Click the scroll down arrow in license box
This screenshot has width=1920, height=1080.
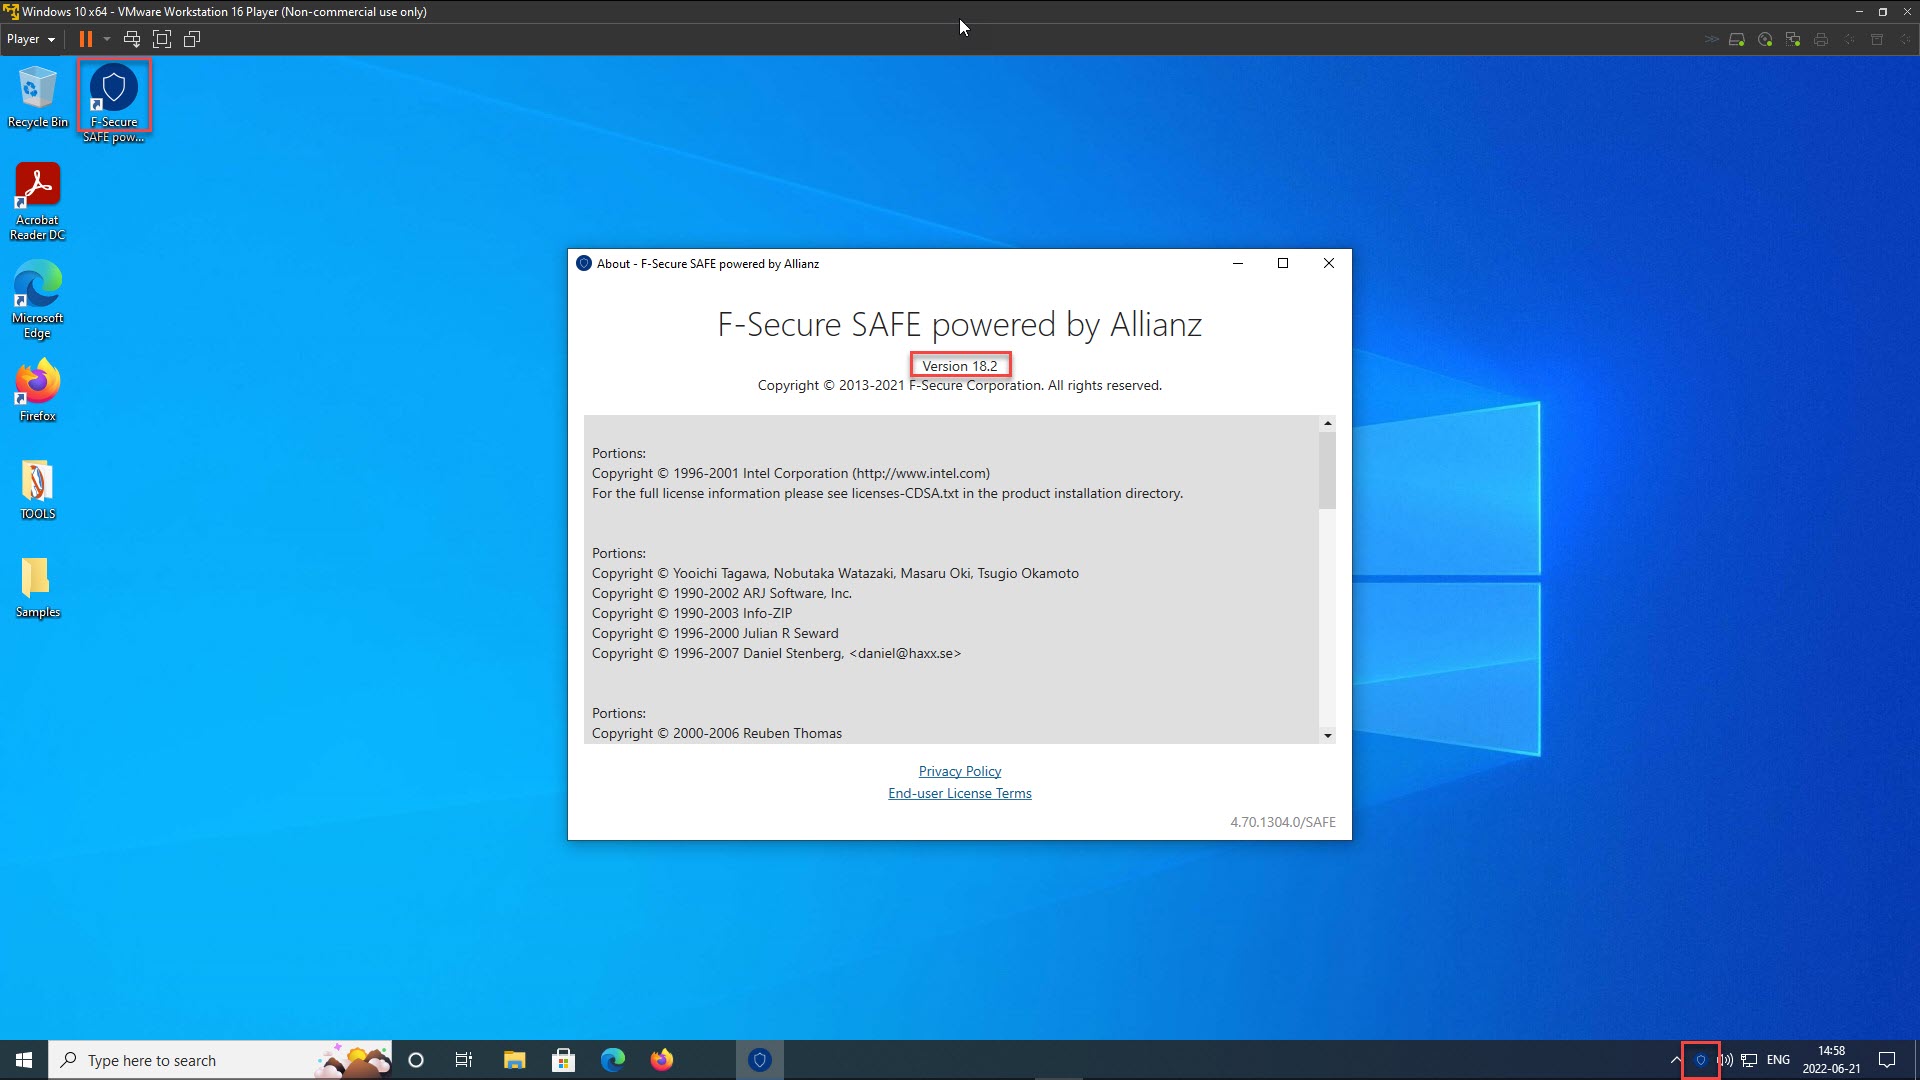pyautogui.click(x=1328, y=735)
